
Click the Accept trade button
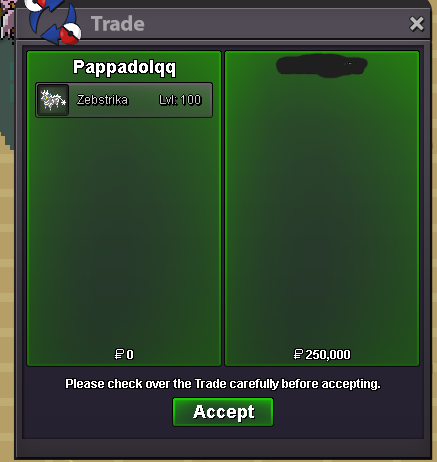(x=223, y=412)
